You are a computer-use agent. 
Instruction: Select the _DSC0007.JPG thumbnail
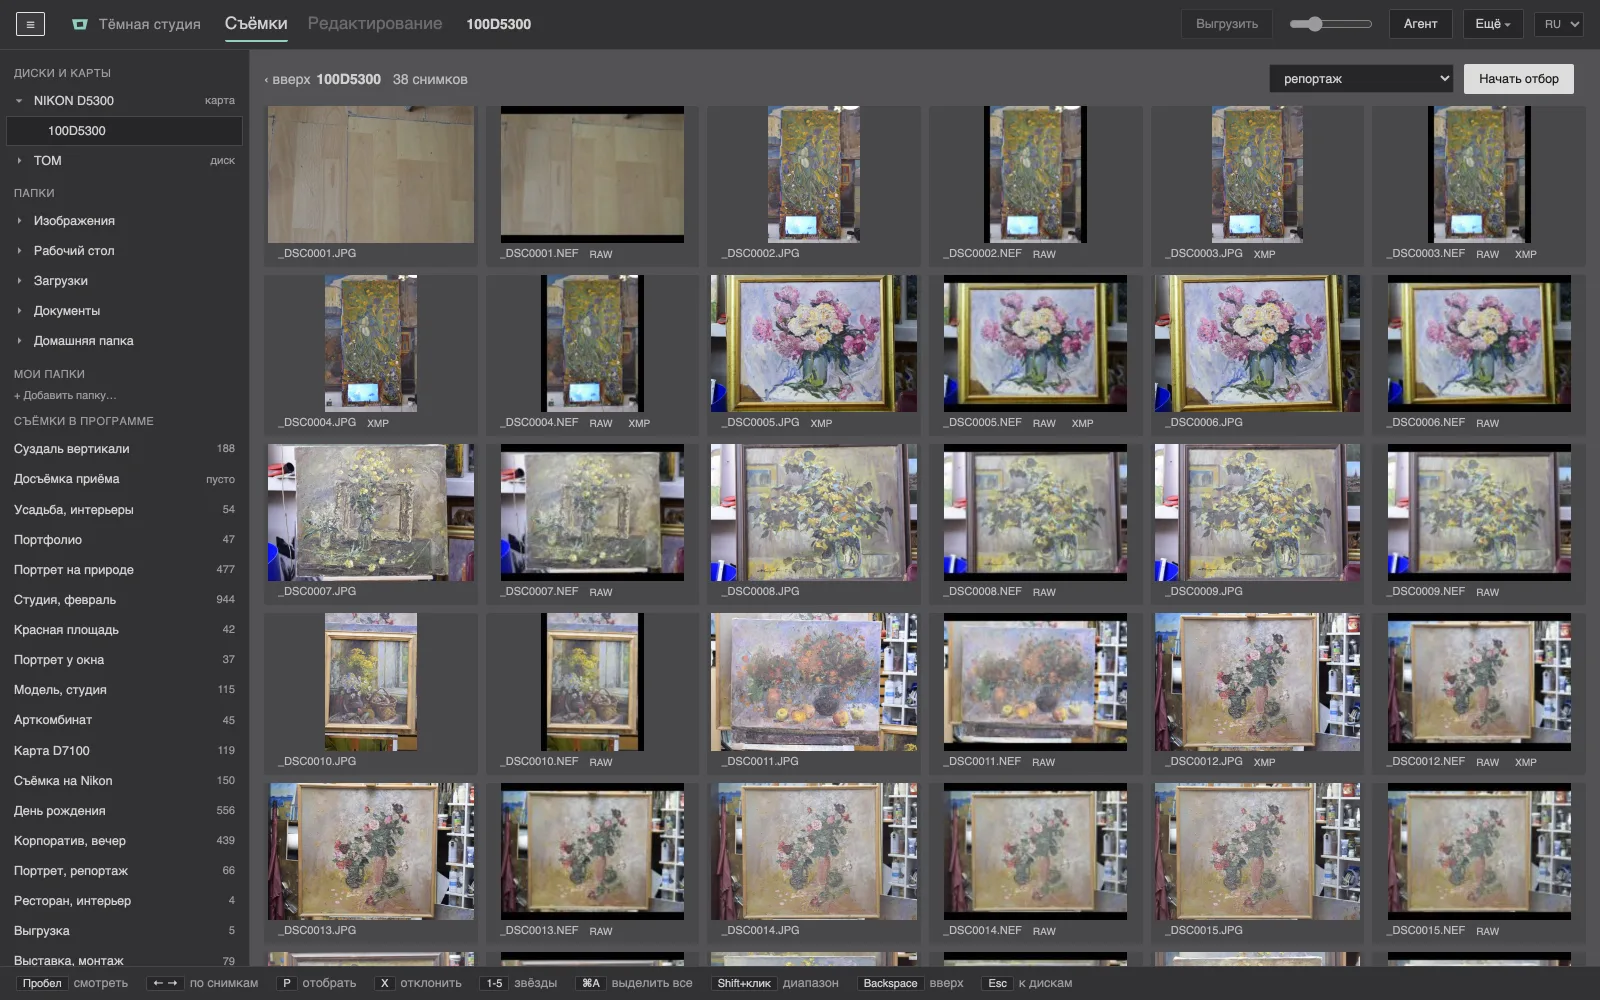pyautogui.click(x=371, y=513)
